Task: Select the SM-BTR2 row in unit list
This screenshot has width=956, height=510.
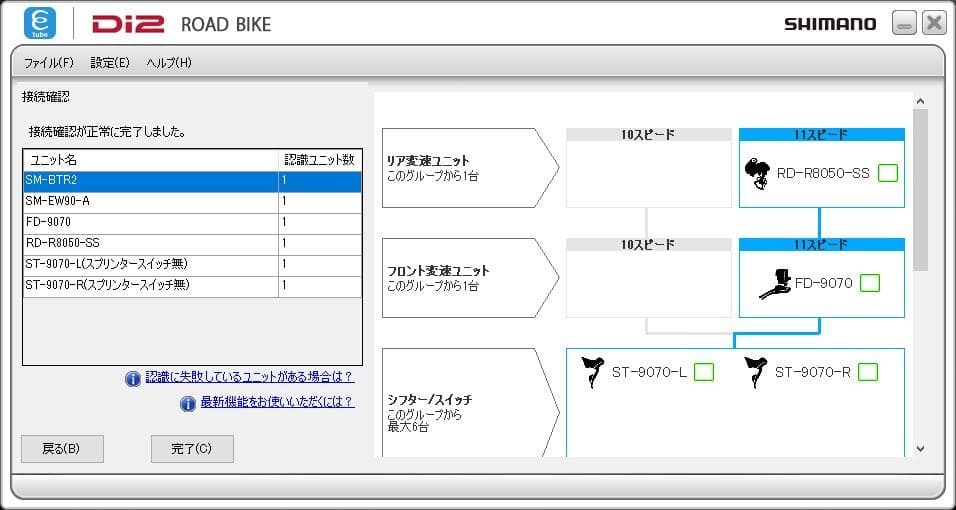Action: click(193, 181)
